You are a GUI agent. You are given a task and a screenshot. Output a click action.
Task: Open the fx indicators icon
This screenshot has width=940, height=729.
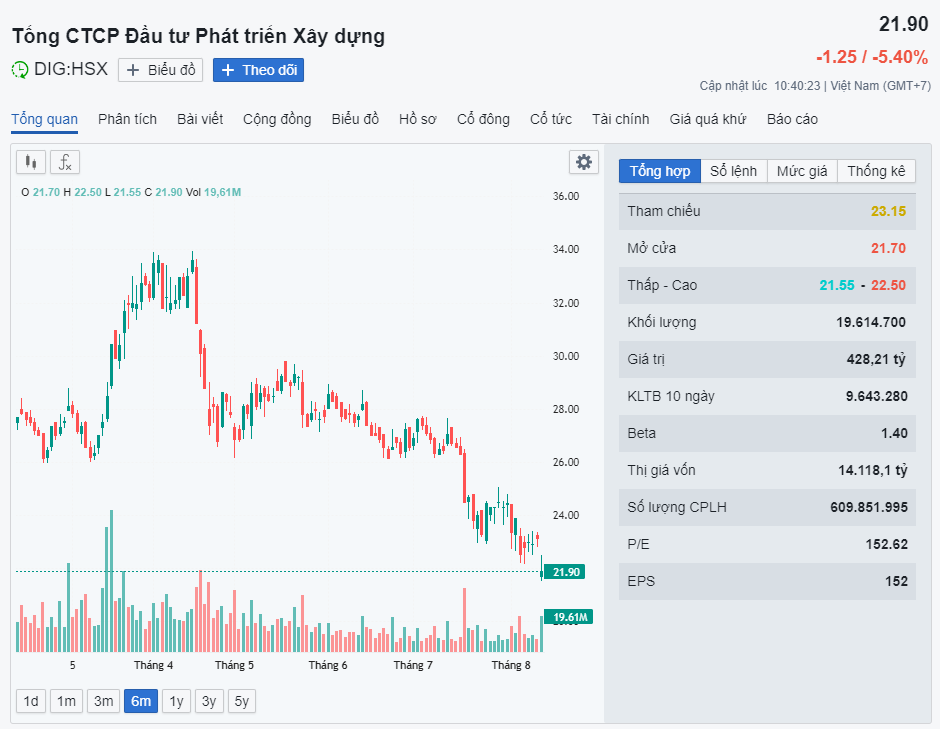tap(65, 162)
